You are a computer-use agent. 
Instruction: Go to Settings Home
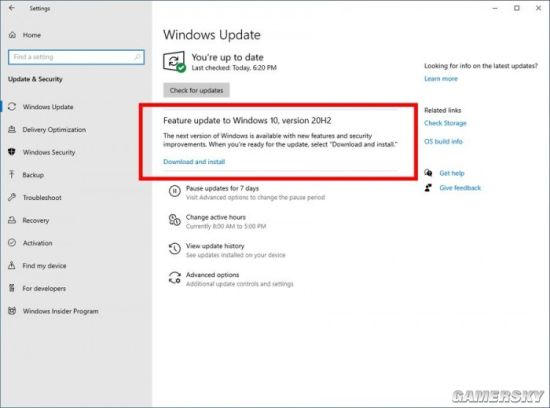pyautogui.click(x=32, y=35)
